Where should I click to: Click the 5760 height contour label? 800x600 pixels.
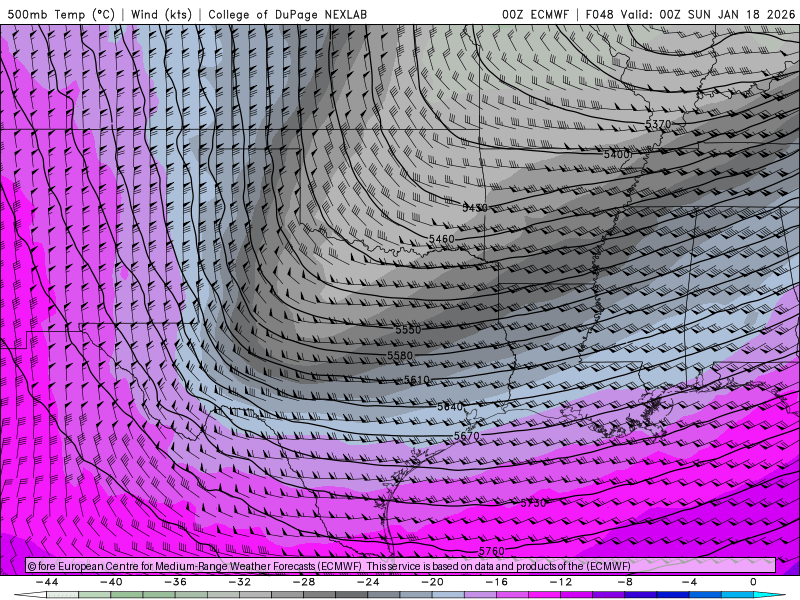coord(491,551)
